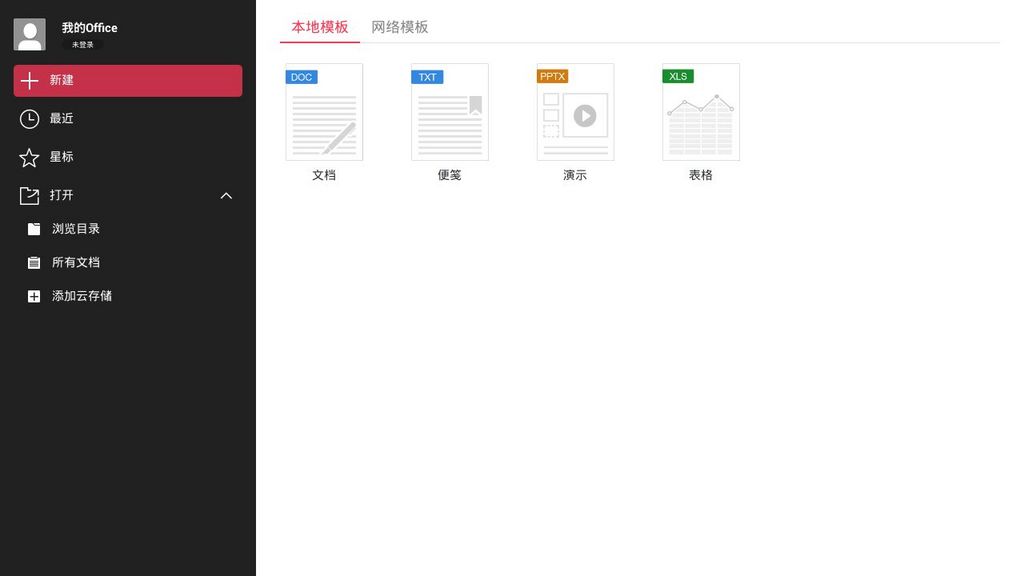This screenshot has width=1024, height=576.
Task: Click the 浏览目录 folder icon
Action: click(x=34, y=229)
